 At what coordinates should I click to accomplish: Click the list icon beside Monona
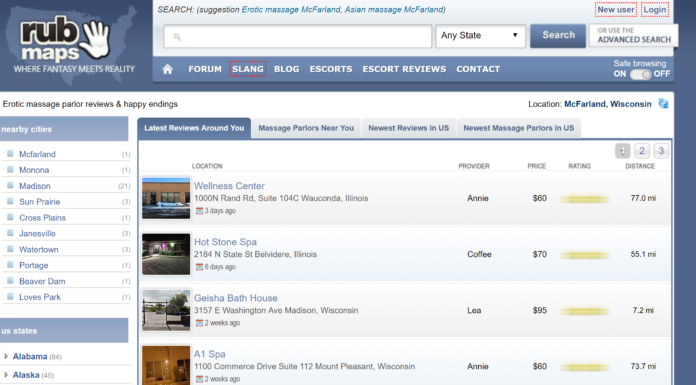10,170
